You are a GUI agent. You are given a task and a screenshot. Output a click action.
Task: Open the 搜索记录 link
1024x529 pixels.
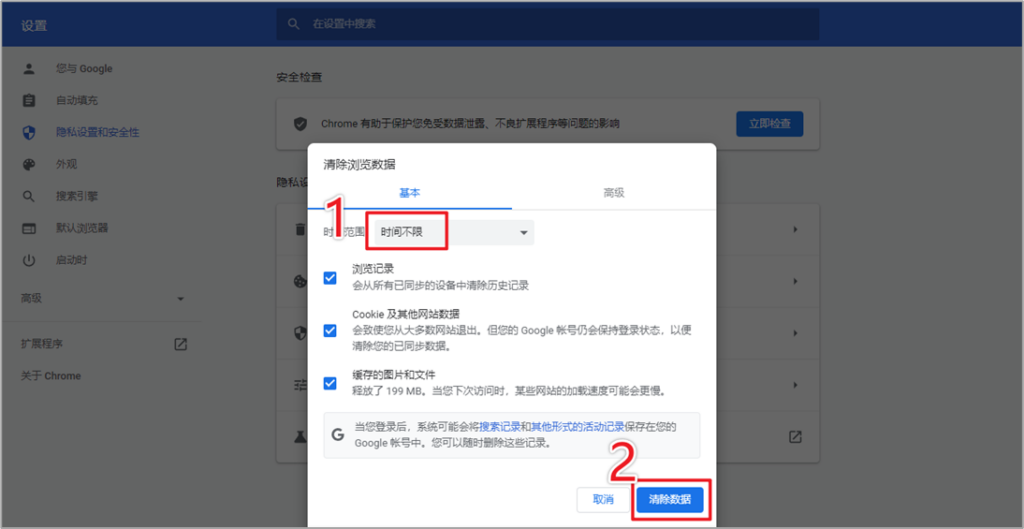pos(504,427)
